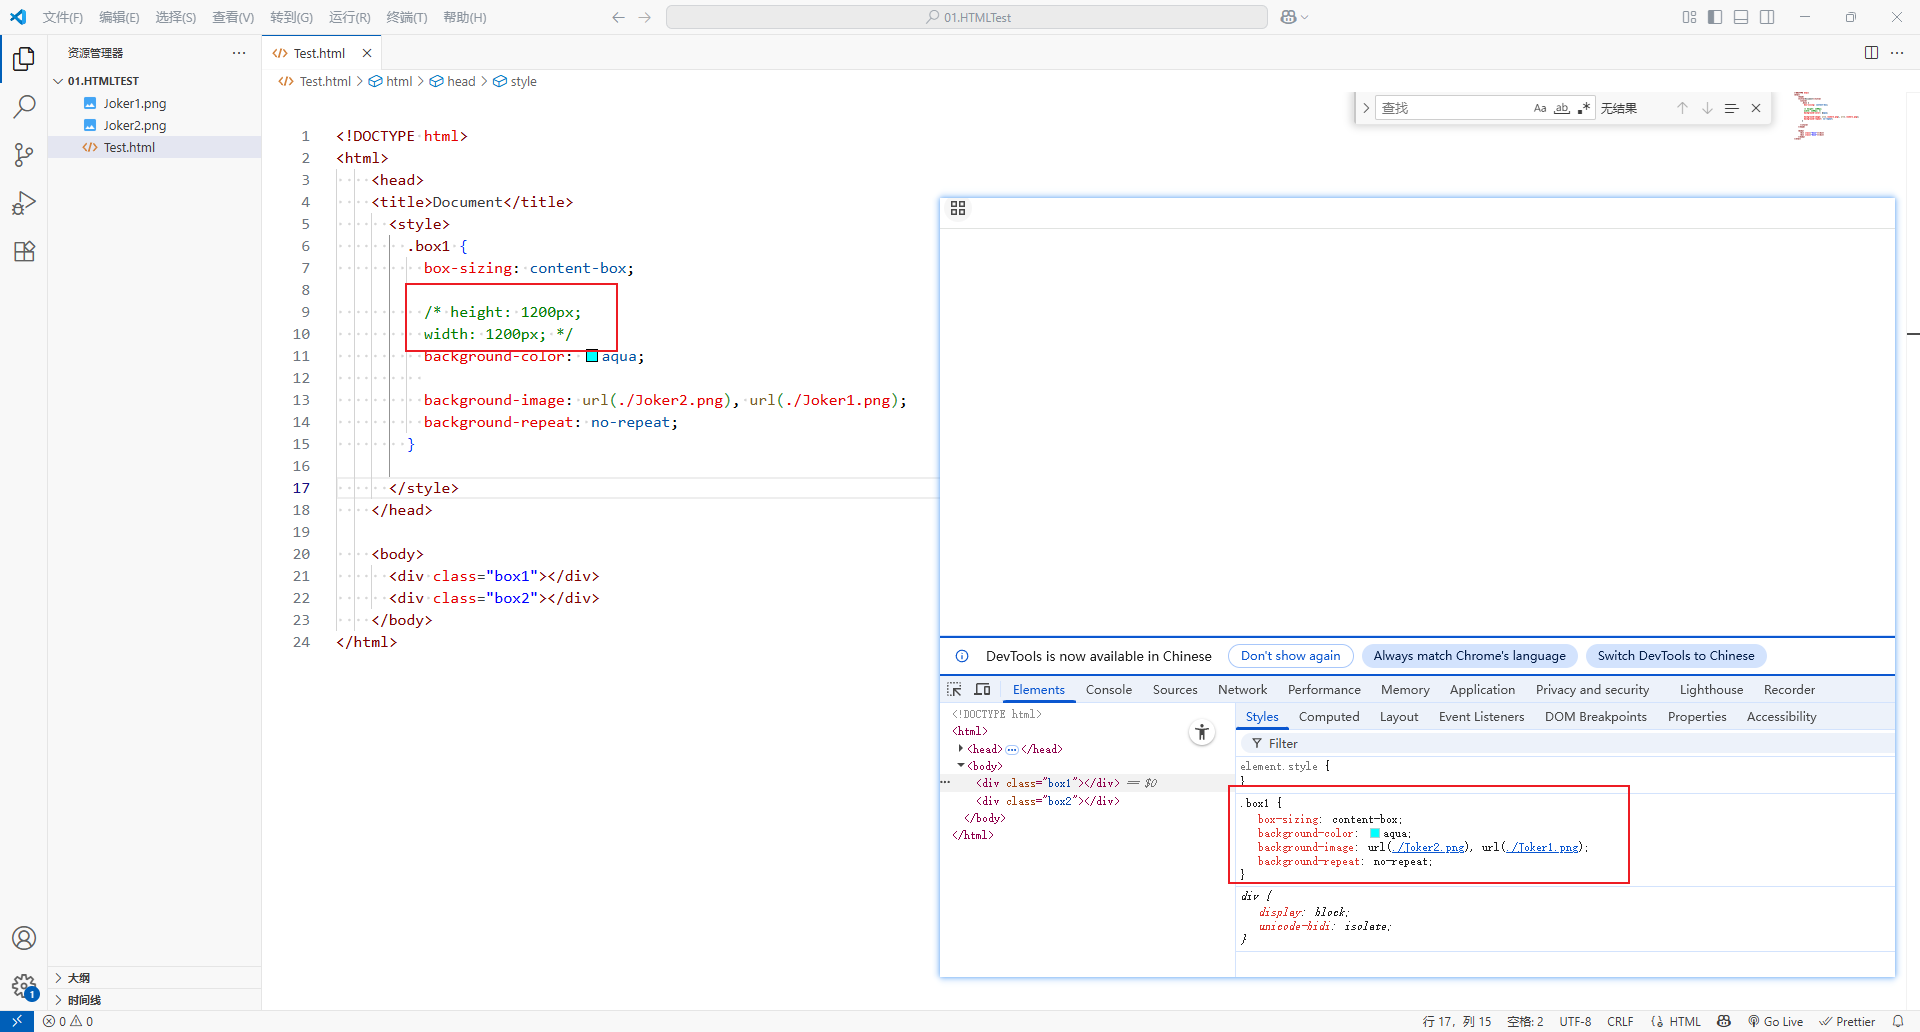The image size is (1920, 1032).
Task: Go to previous match in find widget
Action: (1682, 108)
